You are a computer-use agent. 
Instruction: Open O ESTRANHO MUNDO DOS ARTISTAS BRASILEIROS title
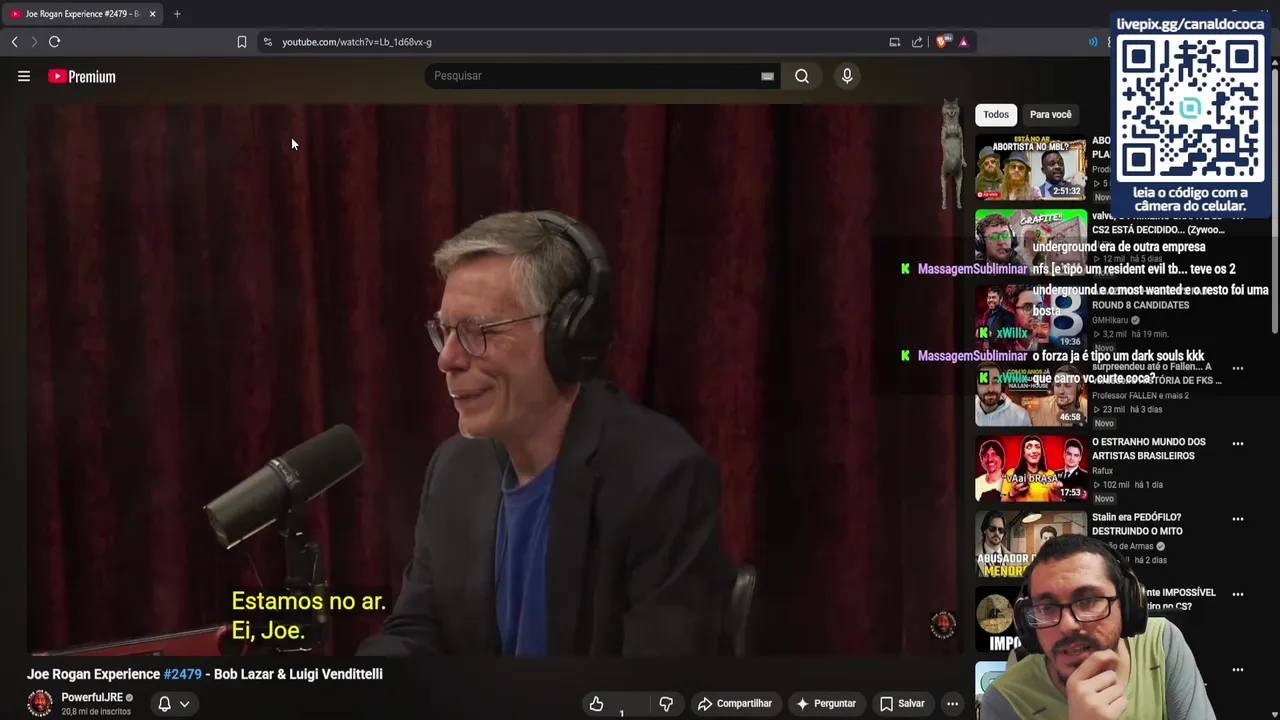click(1148, 449)
